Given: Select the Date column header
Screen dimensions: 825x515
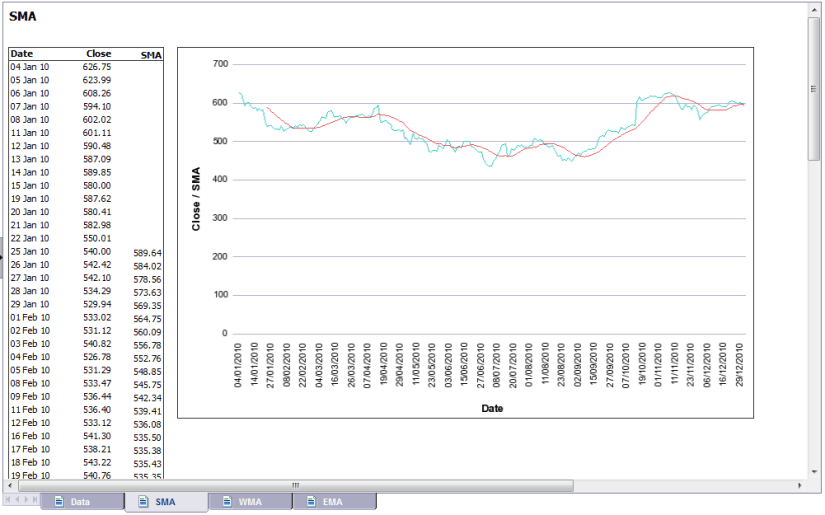Looking at the screenshot, I should point(22,54).
